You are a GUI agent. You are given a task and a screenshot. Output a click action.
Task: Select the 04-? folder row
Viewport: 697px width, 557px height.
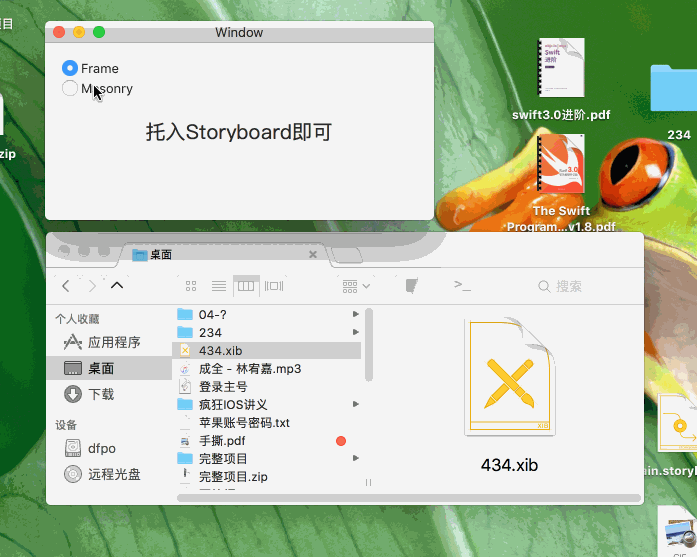coord(267,314)
